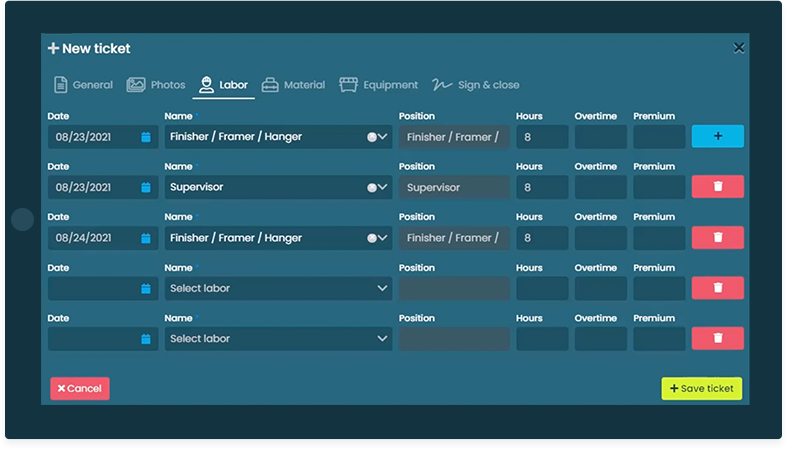Delete the Supervisor labor row with trash icon

coord(717,187)
